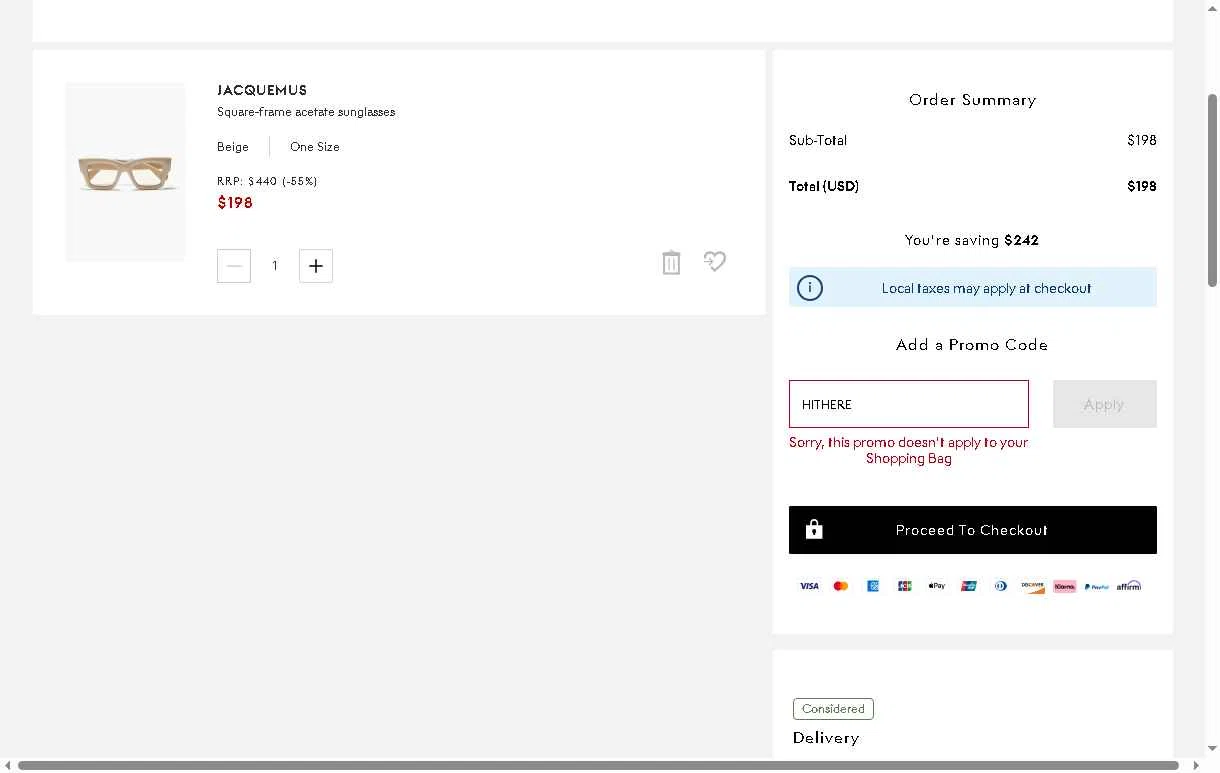Click the vertical scrollbar down arrow
1220x773 pixels.
1212,748
